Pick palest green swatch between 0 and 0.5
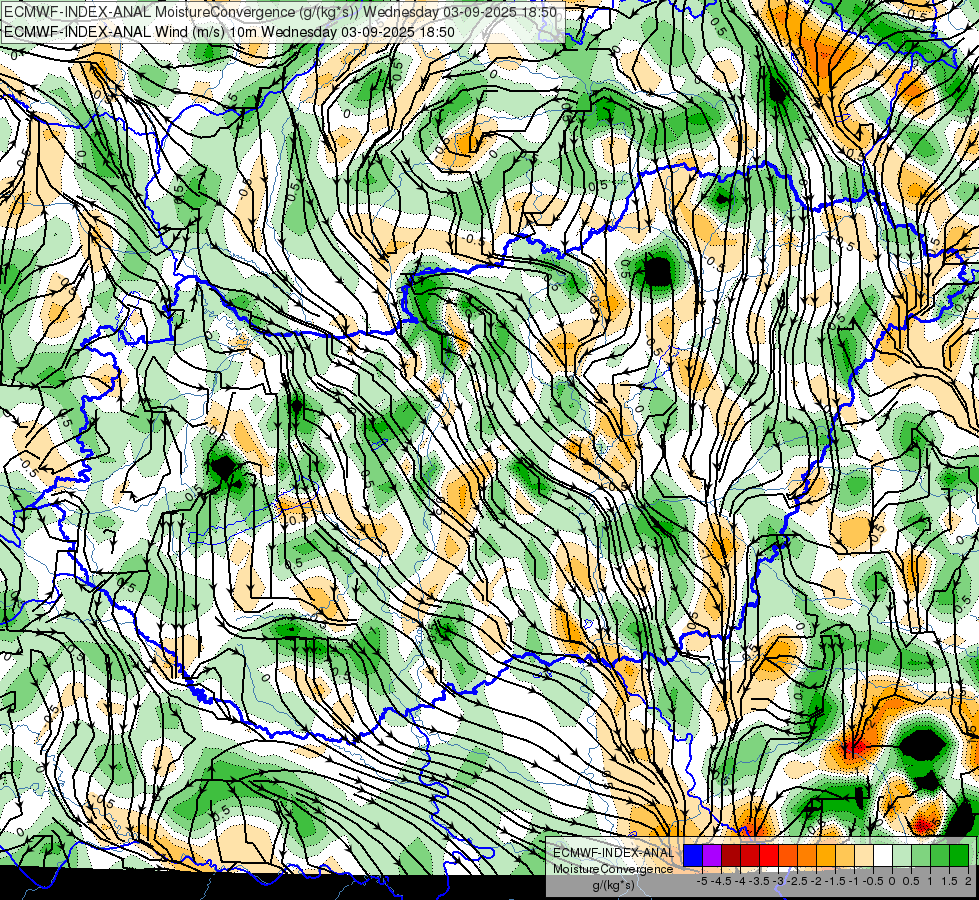 click(x=902, y=856)
